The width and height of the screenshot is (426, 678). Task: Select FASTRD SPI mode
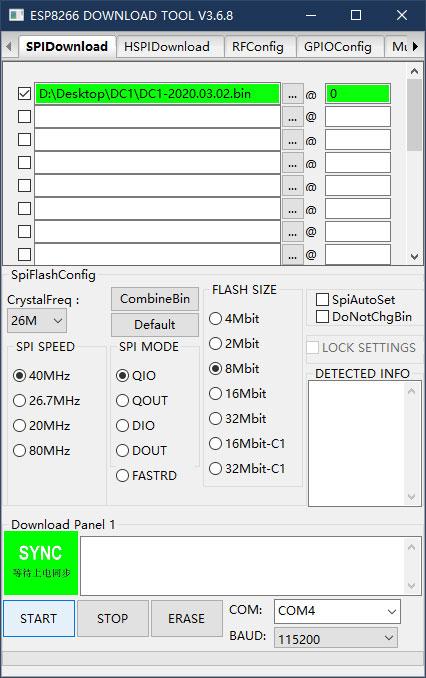(122, 476)
